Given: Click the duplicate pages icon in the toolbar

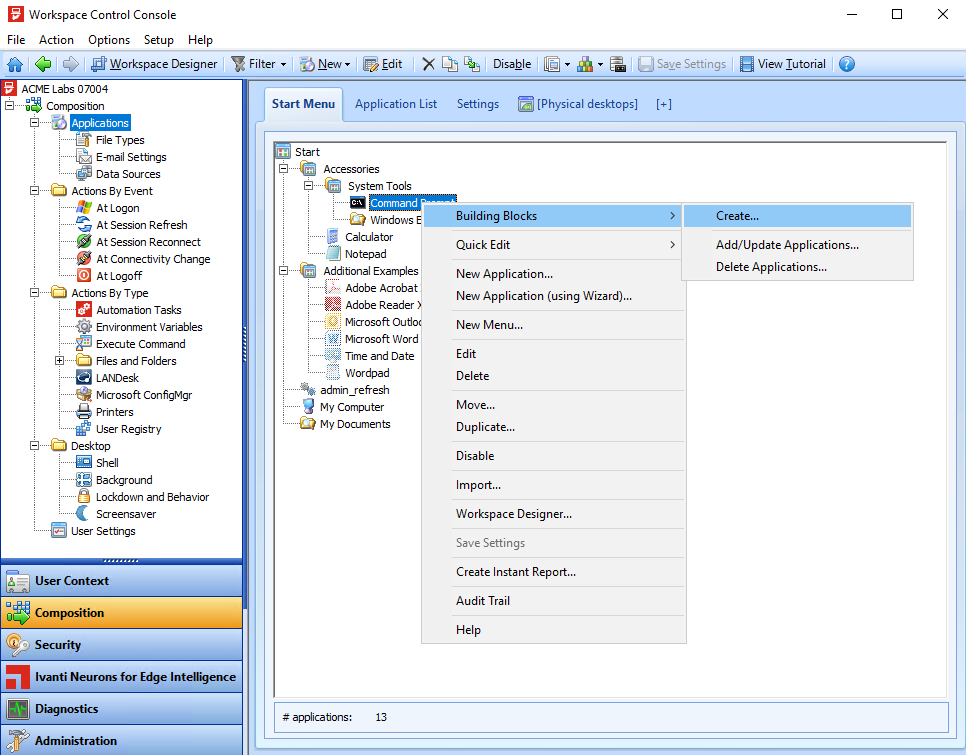Looking at the screenshot, I should click(450, 64).
